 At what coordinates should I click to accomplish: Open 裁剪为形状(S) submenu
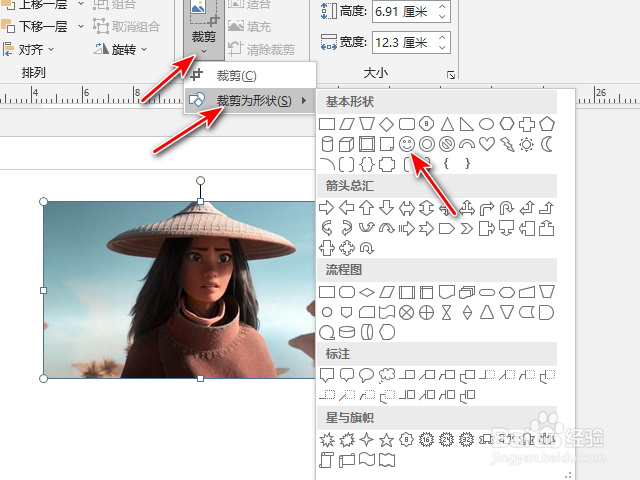pos(250,100)
